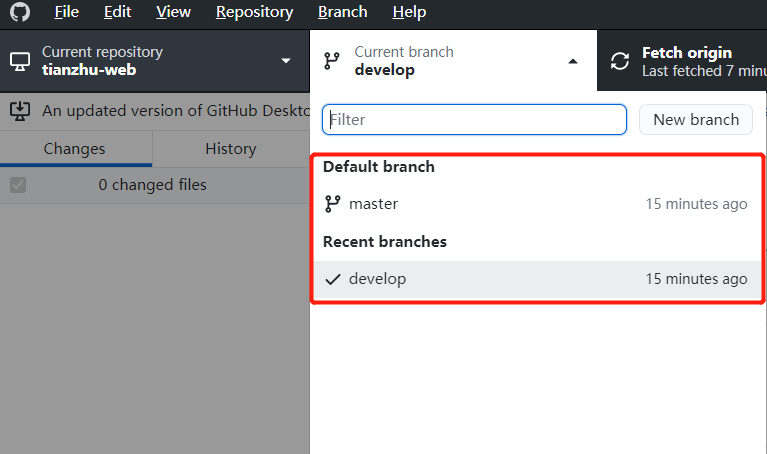This screenshot has height=454, width=767.
Task: Open the Repository menu
Action: pyautogui.click(x=254, y=12)
